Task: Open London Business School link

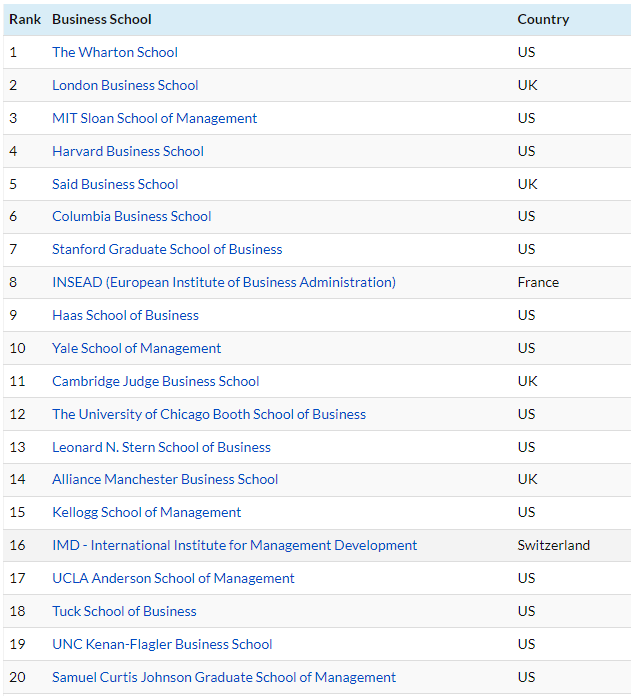Action: 125,85
